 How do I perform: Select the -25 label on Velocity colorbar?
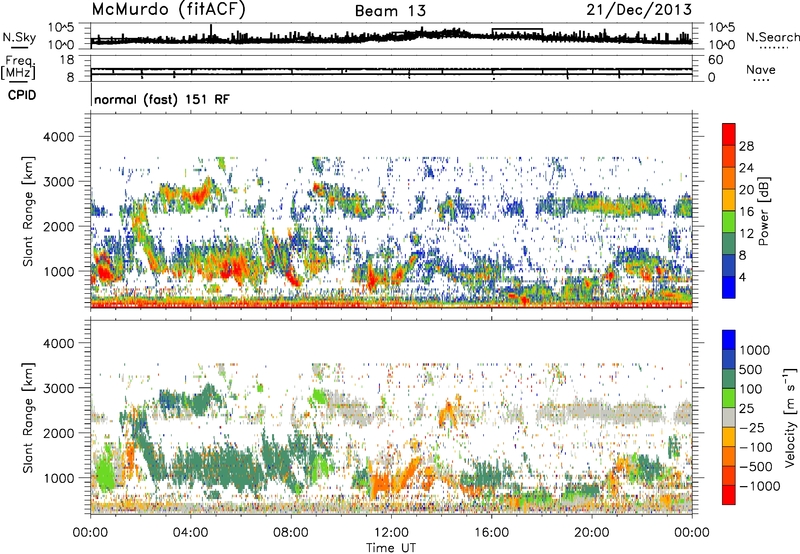752,427
